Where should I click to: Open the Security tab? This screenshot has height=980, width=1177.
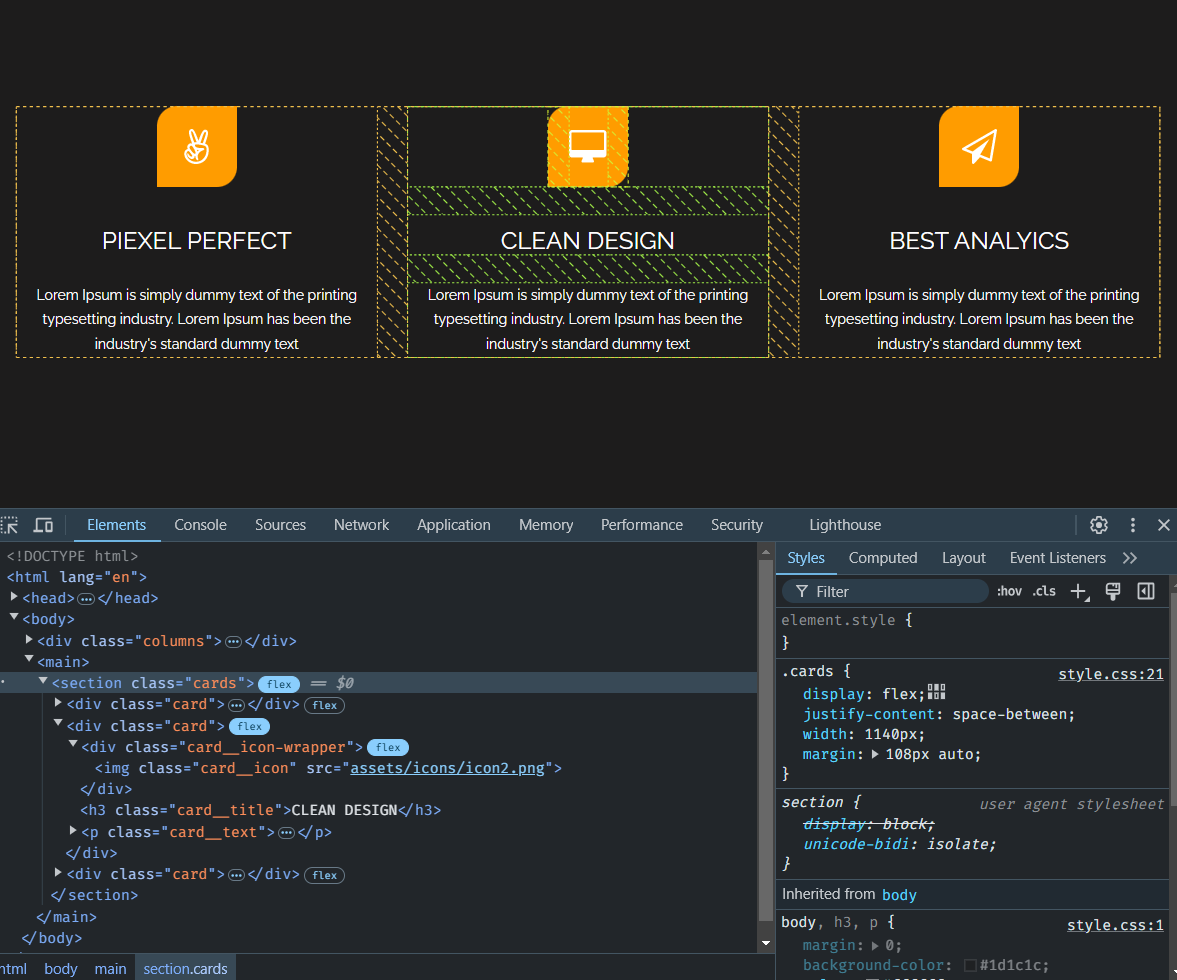tap(736, 525)
